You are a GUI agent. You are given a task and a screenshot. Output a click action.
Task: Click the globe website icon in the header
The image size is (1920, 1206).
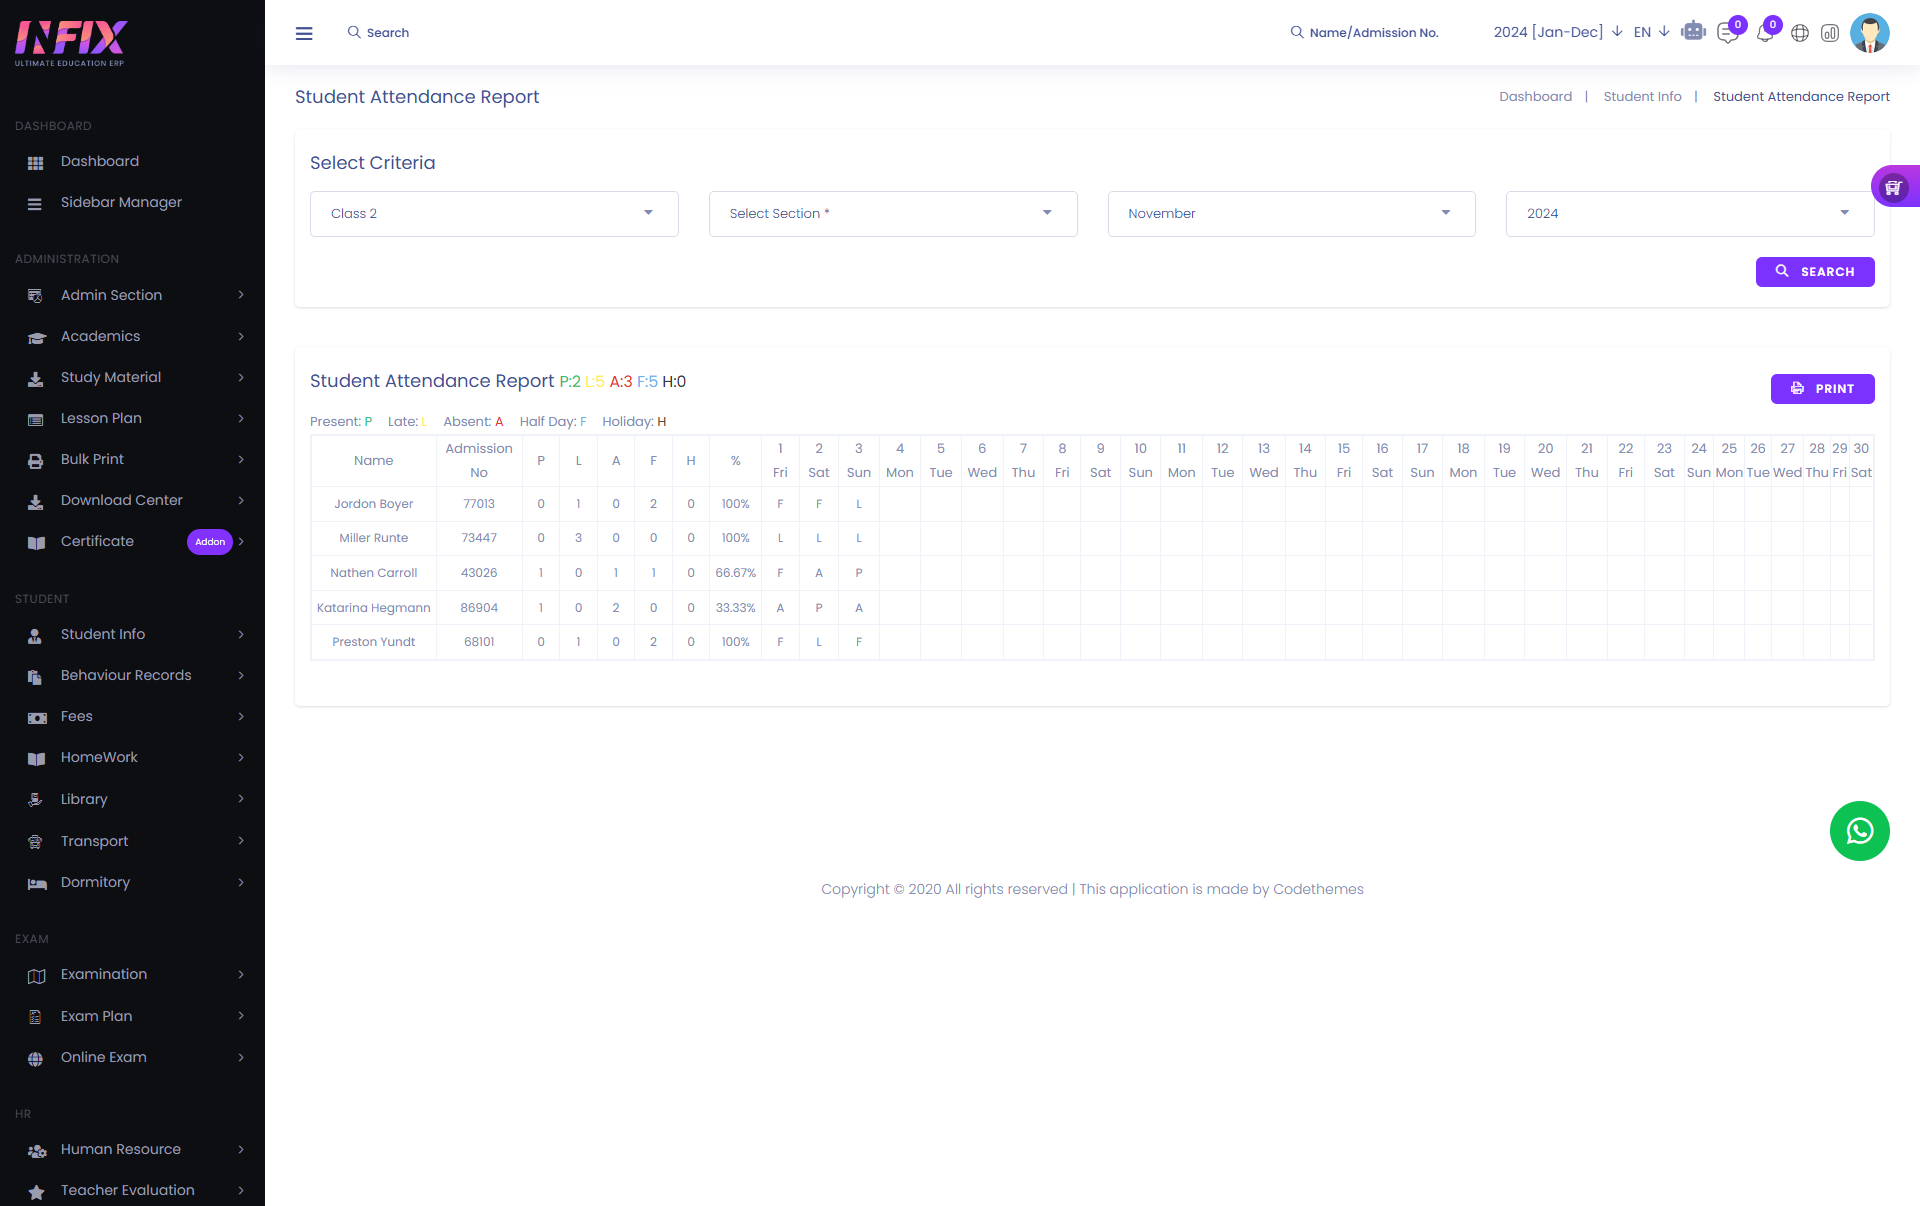pos(1800,33)
